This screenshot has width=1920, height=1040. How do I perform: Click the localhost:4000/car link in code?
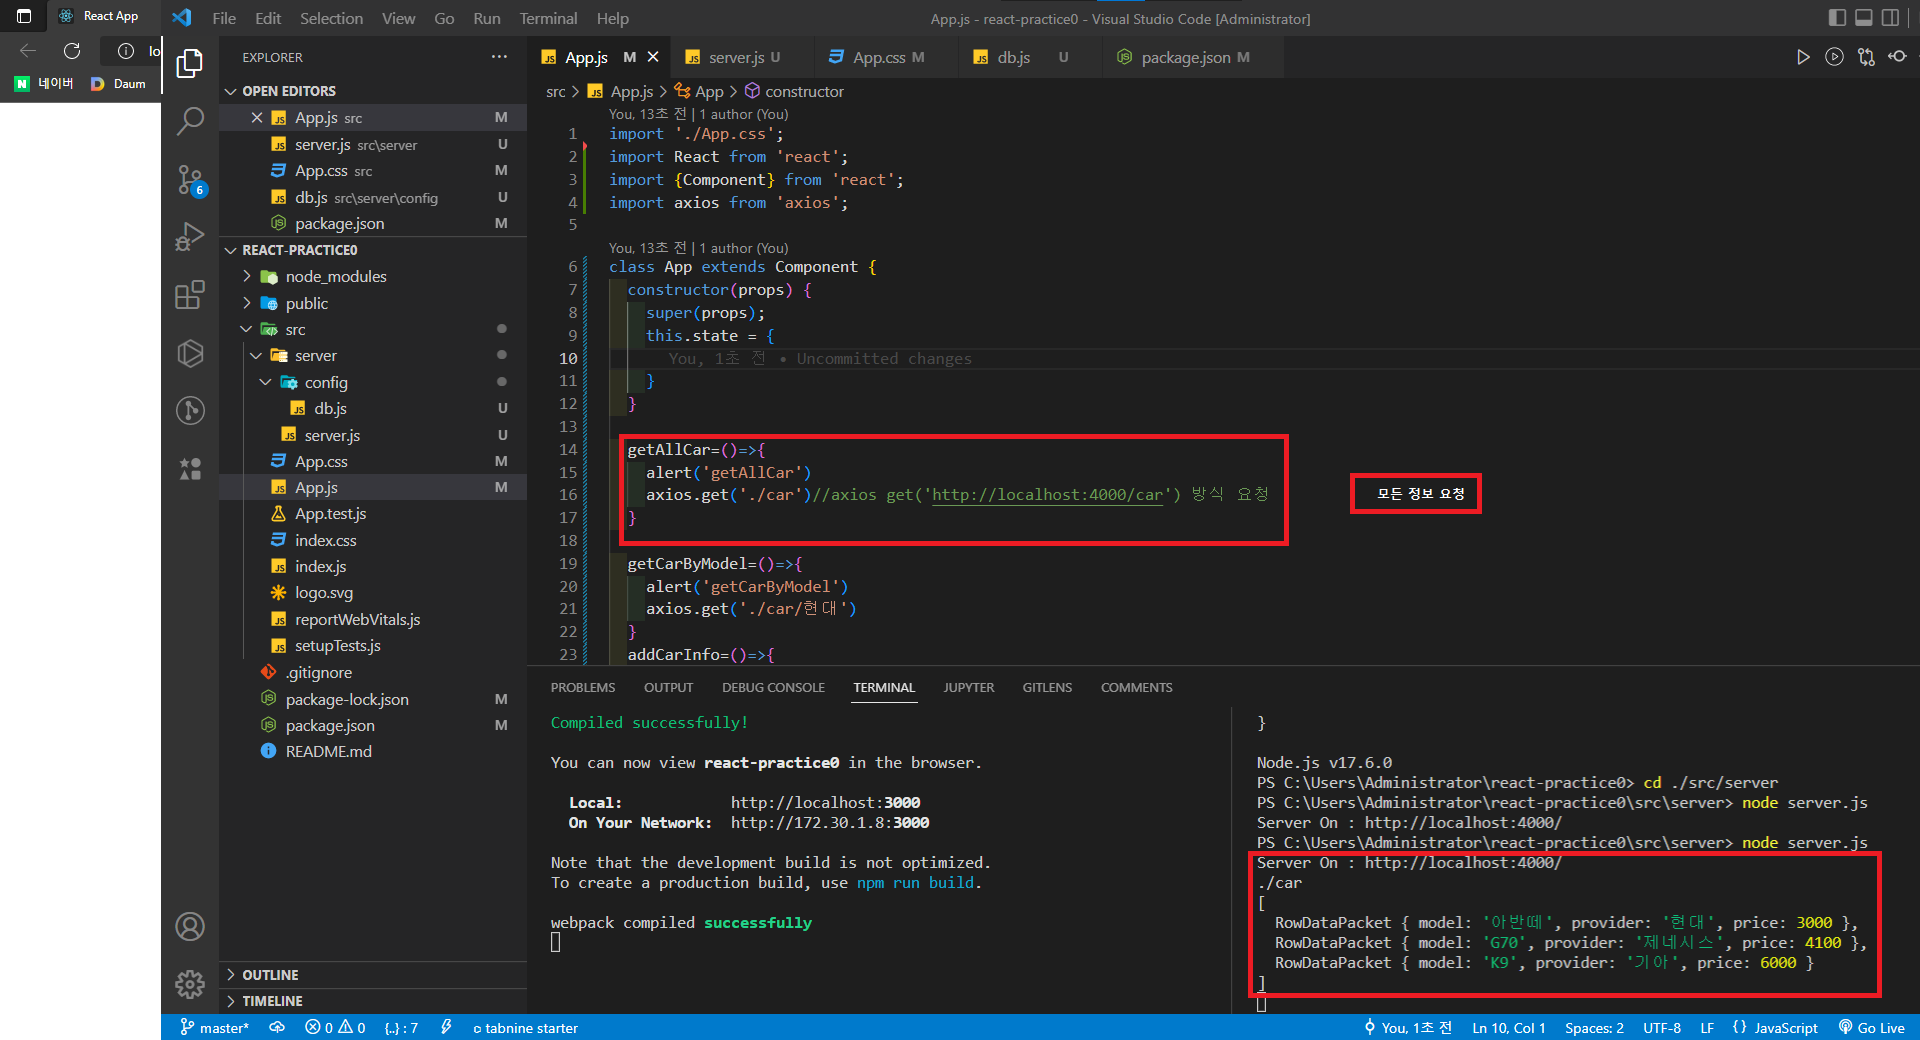click(1048, 495)
